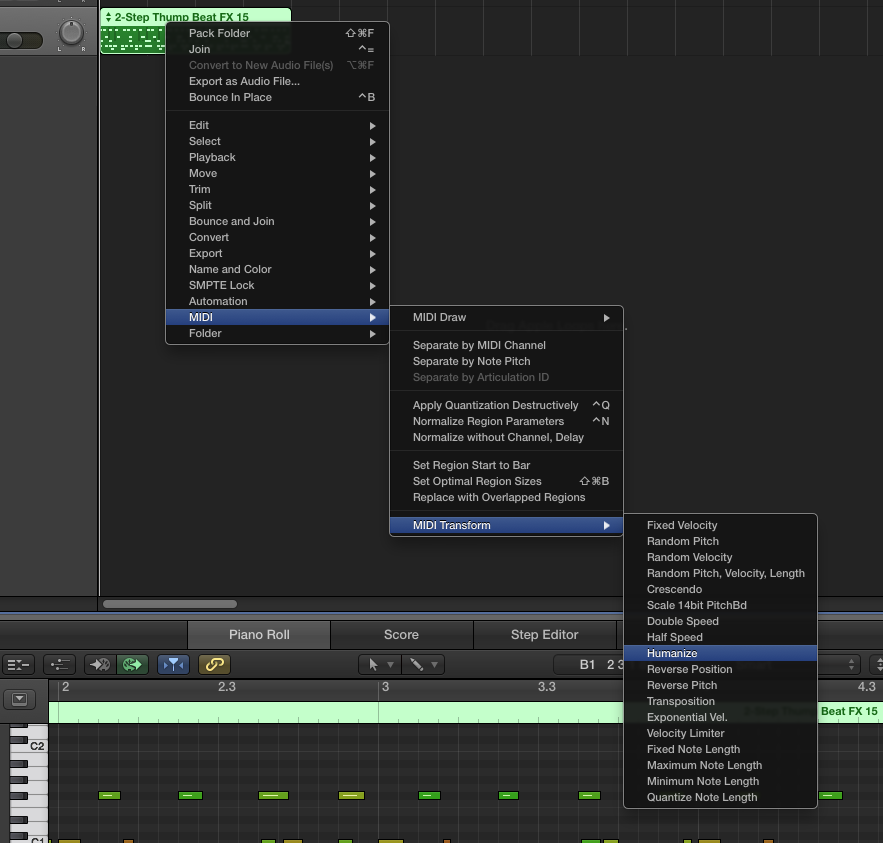Expand the Move submenu
The width and height of the screenshot is (883, 843).
tap(277, 173)
